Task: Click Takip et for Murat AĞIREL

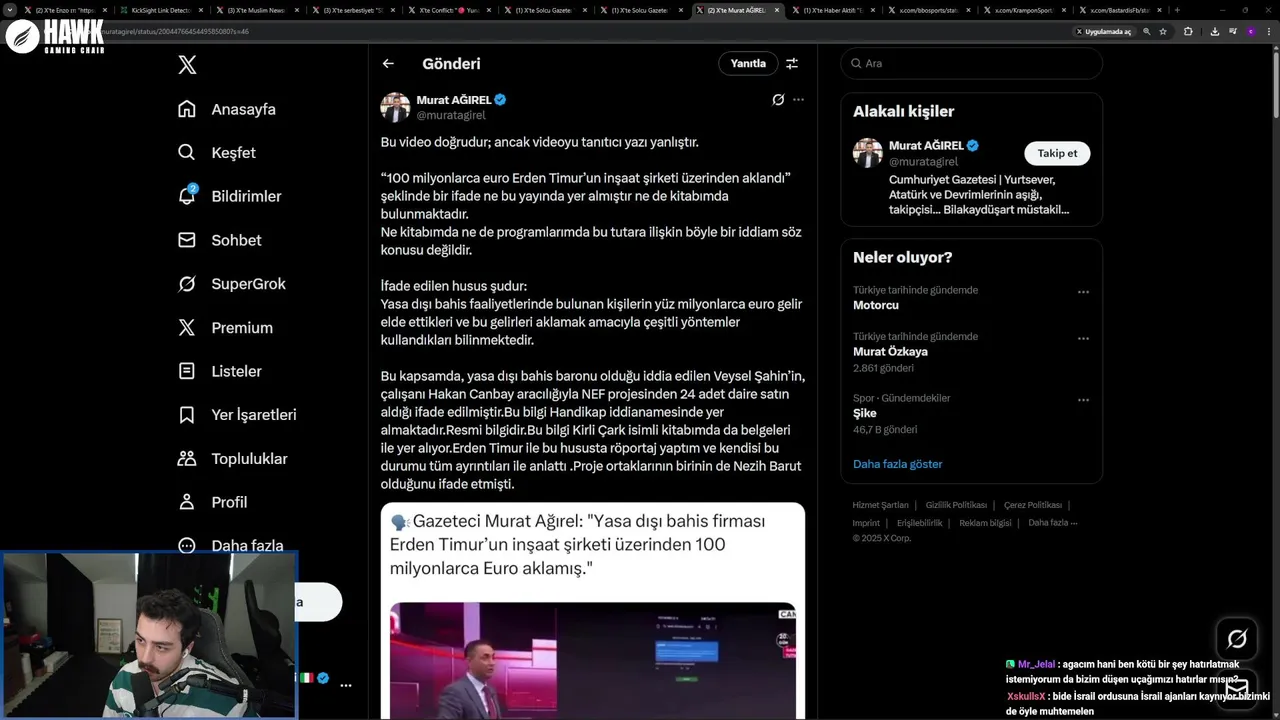Action: 1057,153
